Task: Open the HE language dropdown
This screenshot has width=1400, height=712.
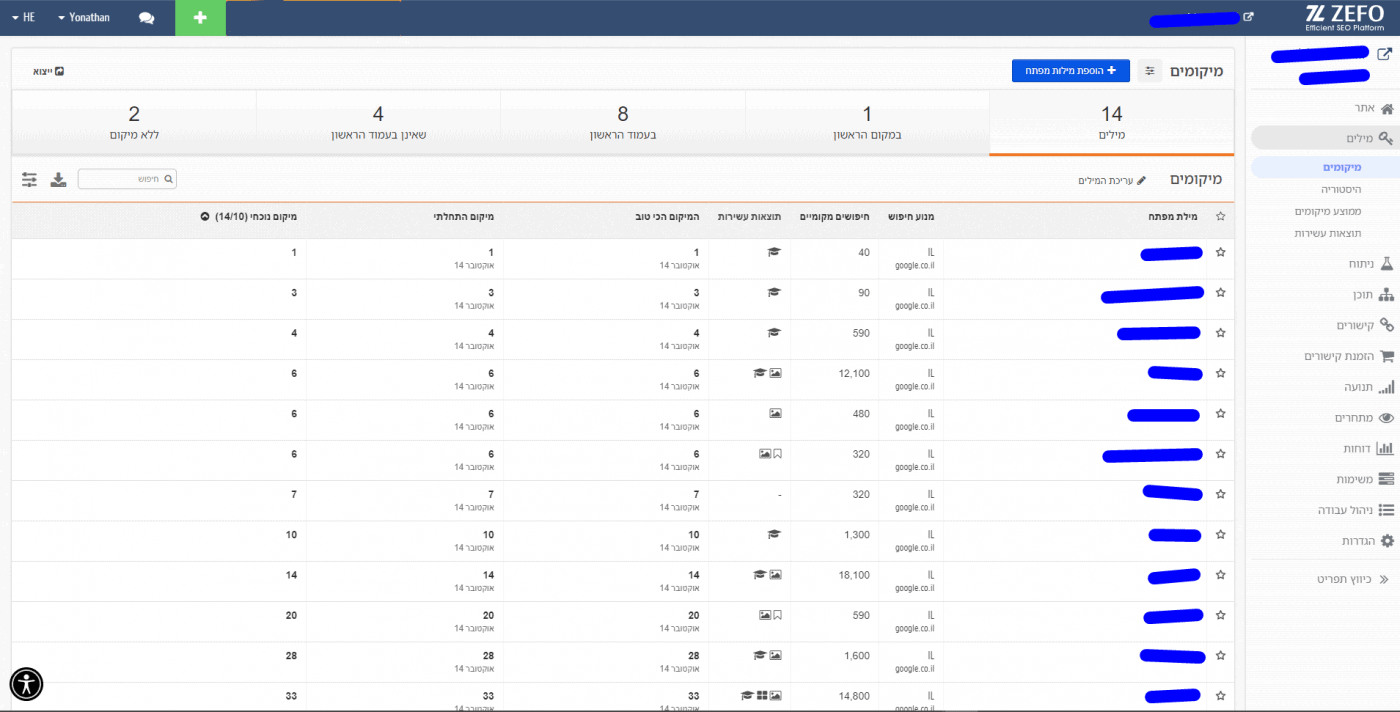Action: tap(24, 18)
